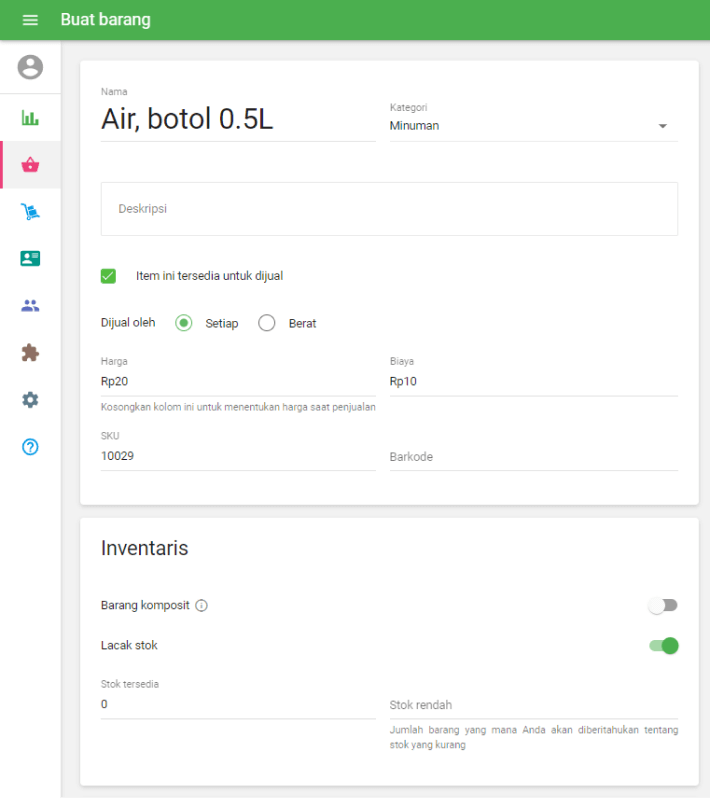
Task: Enable the Barang komposit toggle
Action: point(663,605)
